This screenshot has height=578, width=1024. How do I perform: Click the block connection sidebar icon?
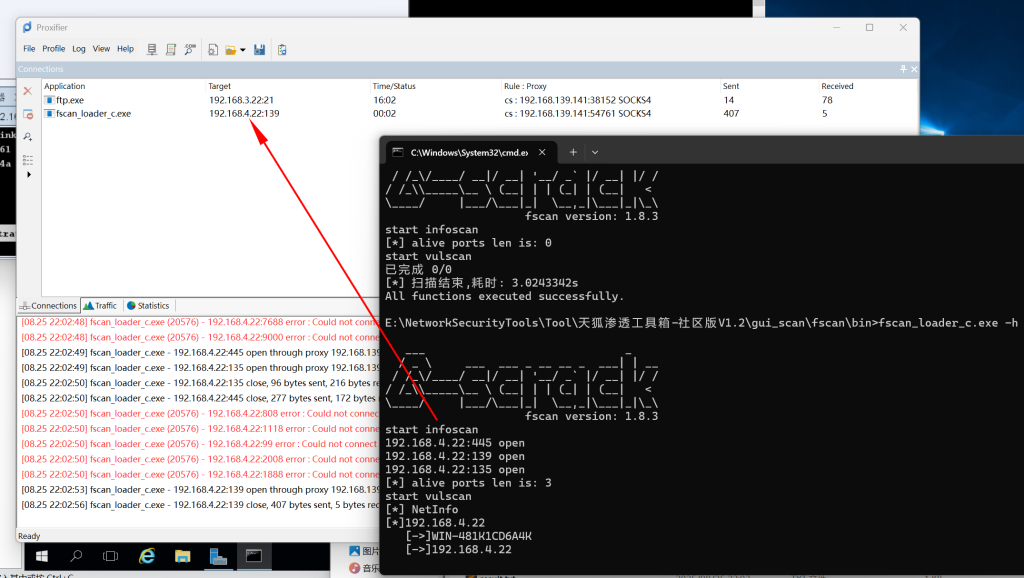click(28, 114)
